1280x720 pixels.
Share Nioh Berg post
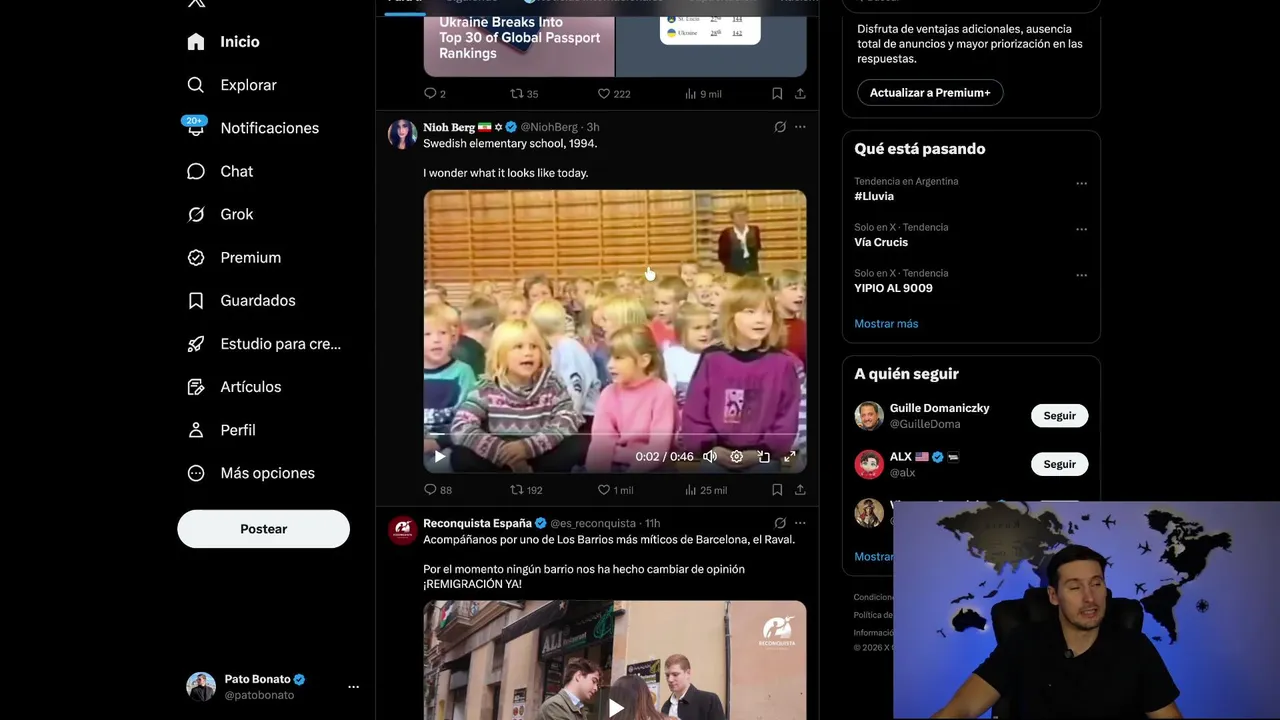(800, 490)
